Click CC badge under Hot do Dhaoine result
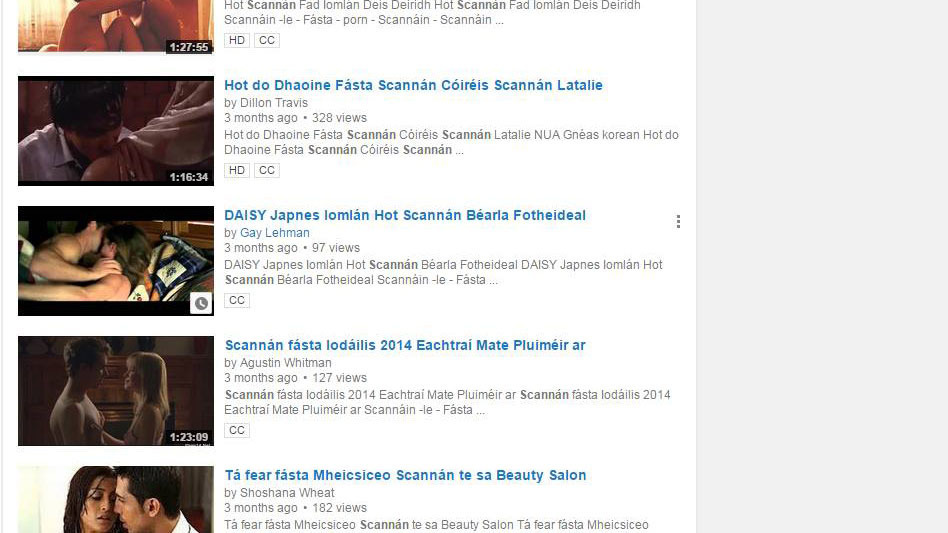 point(267,170)
